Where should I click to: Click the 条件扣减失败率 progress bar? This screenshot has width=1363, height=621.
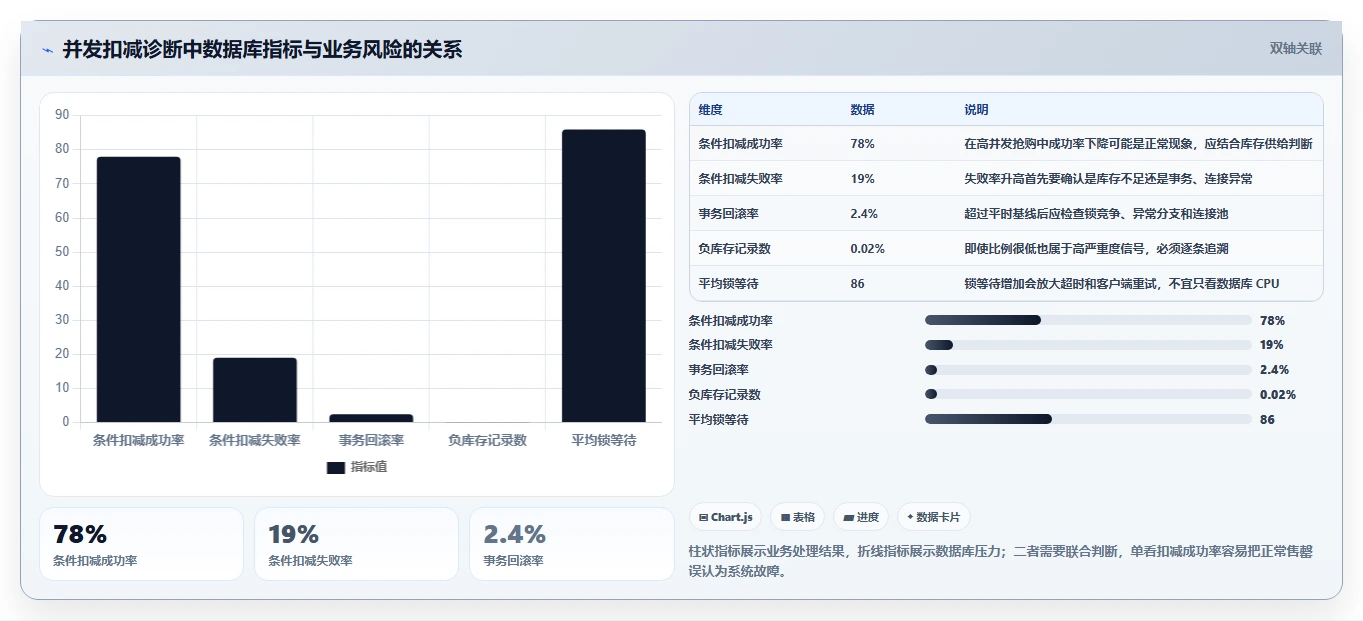click(1088, 345)
